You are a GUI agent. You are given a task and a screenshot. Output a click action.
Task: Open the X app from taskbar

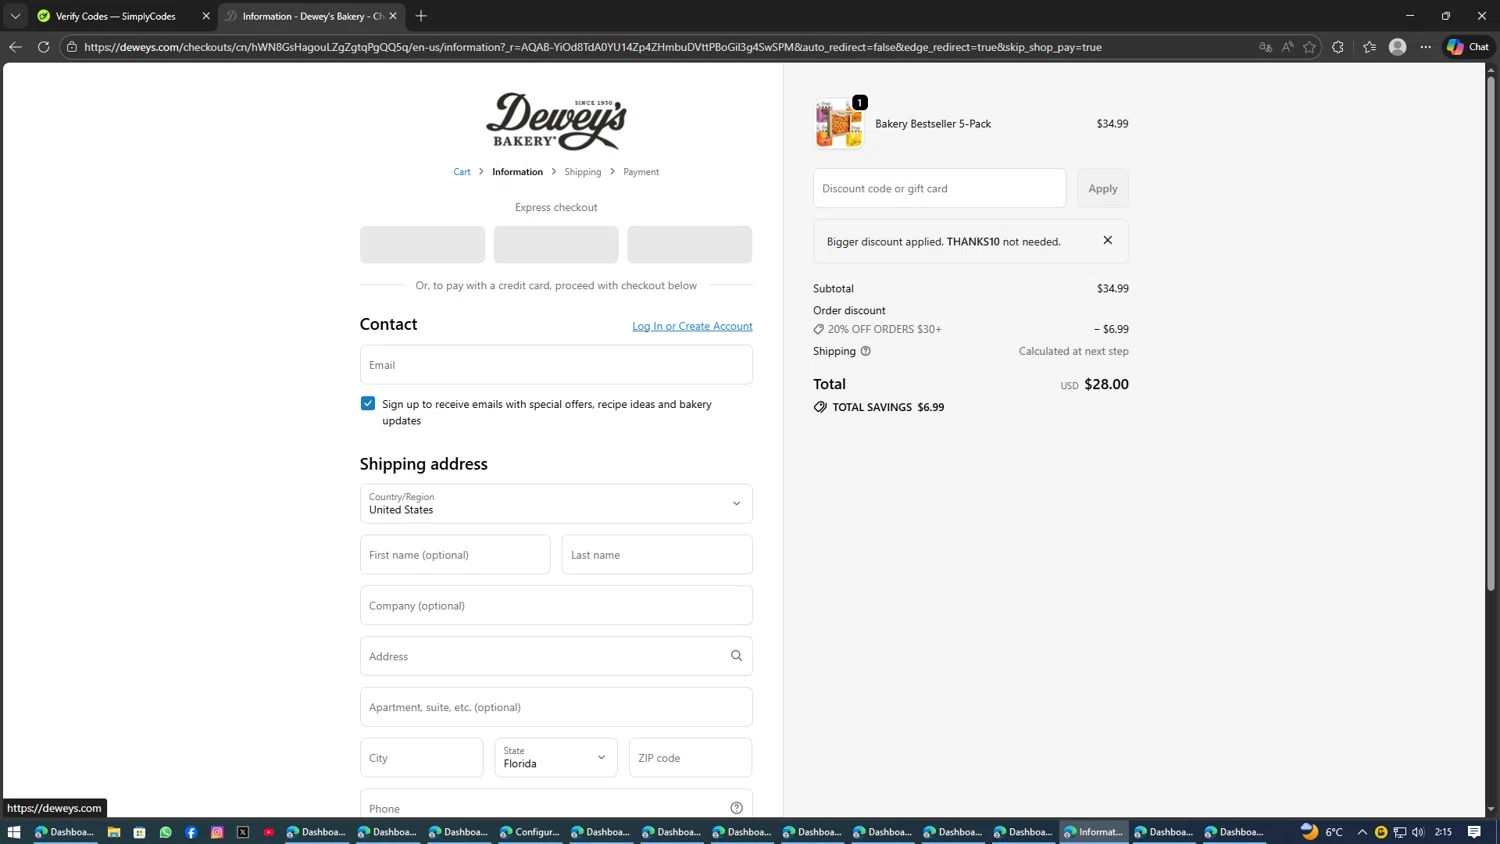(x=243, y=832)
